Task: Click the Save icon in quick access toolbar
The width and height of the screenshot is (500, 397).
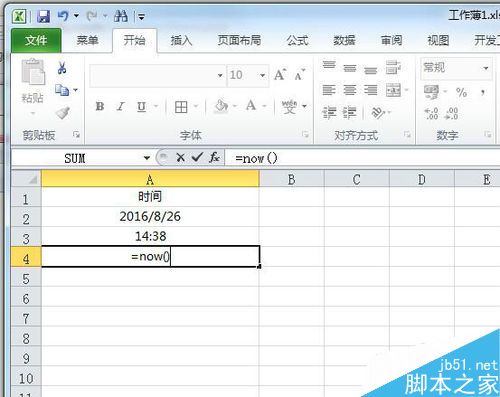Action: [44, 16]
